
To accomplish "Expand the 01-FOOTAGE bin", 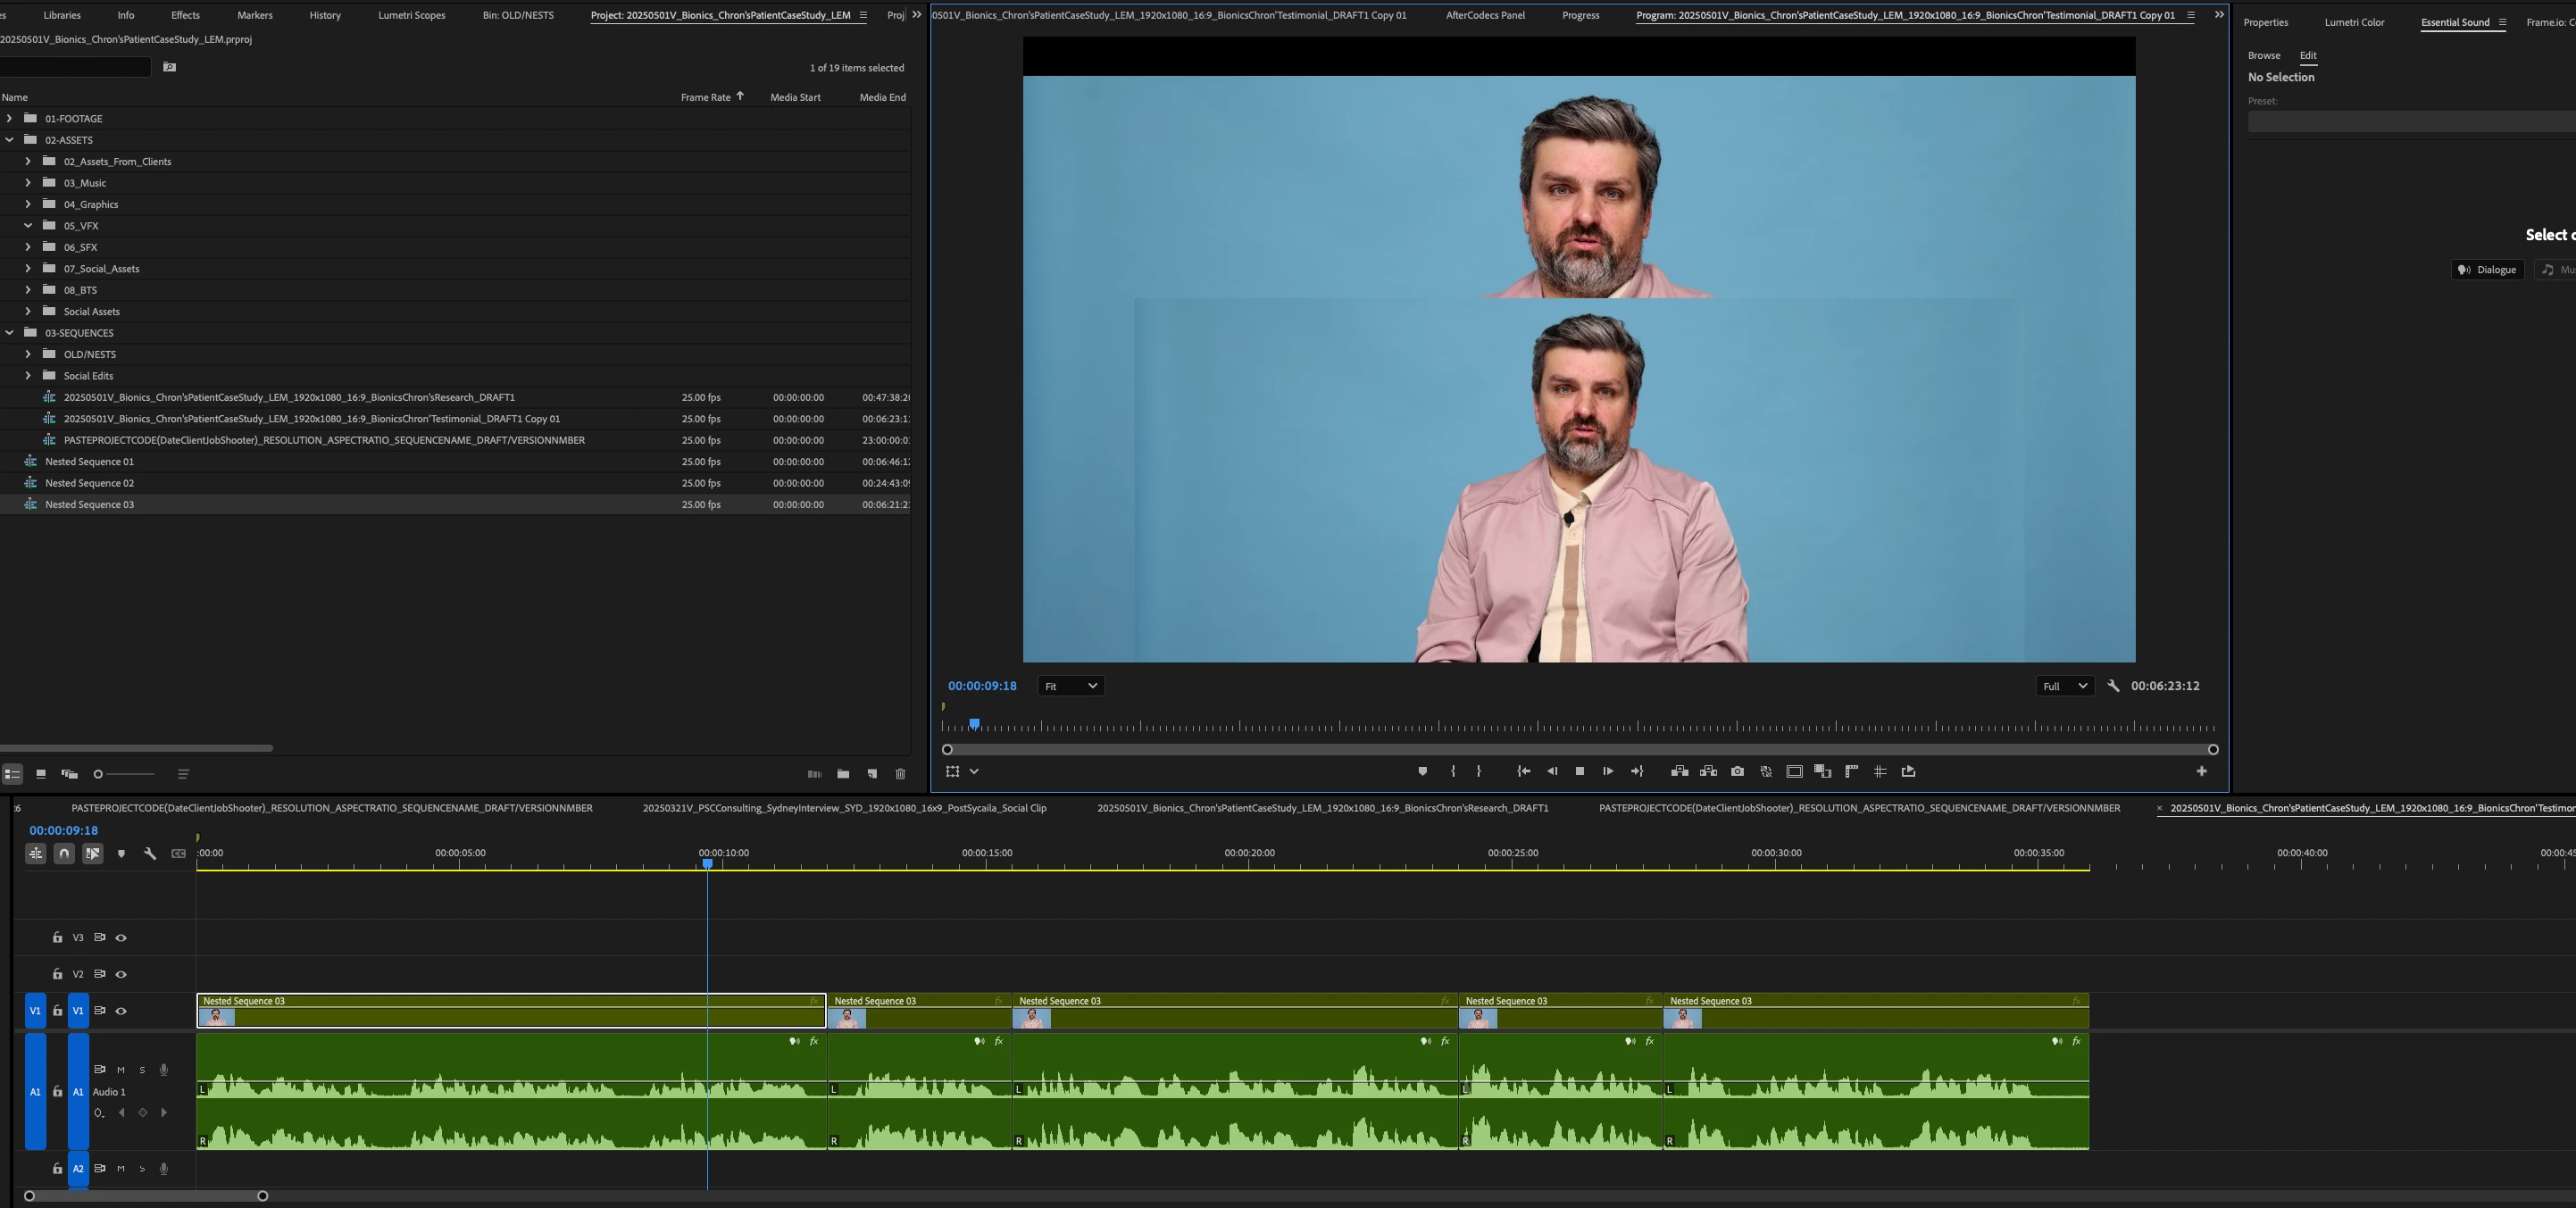I will coord(10,118).
